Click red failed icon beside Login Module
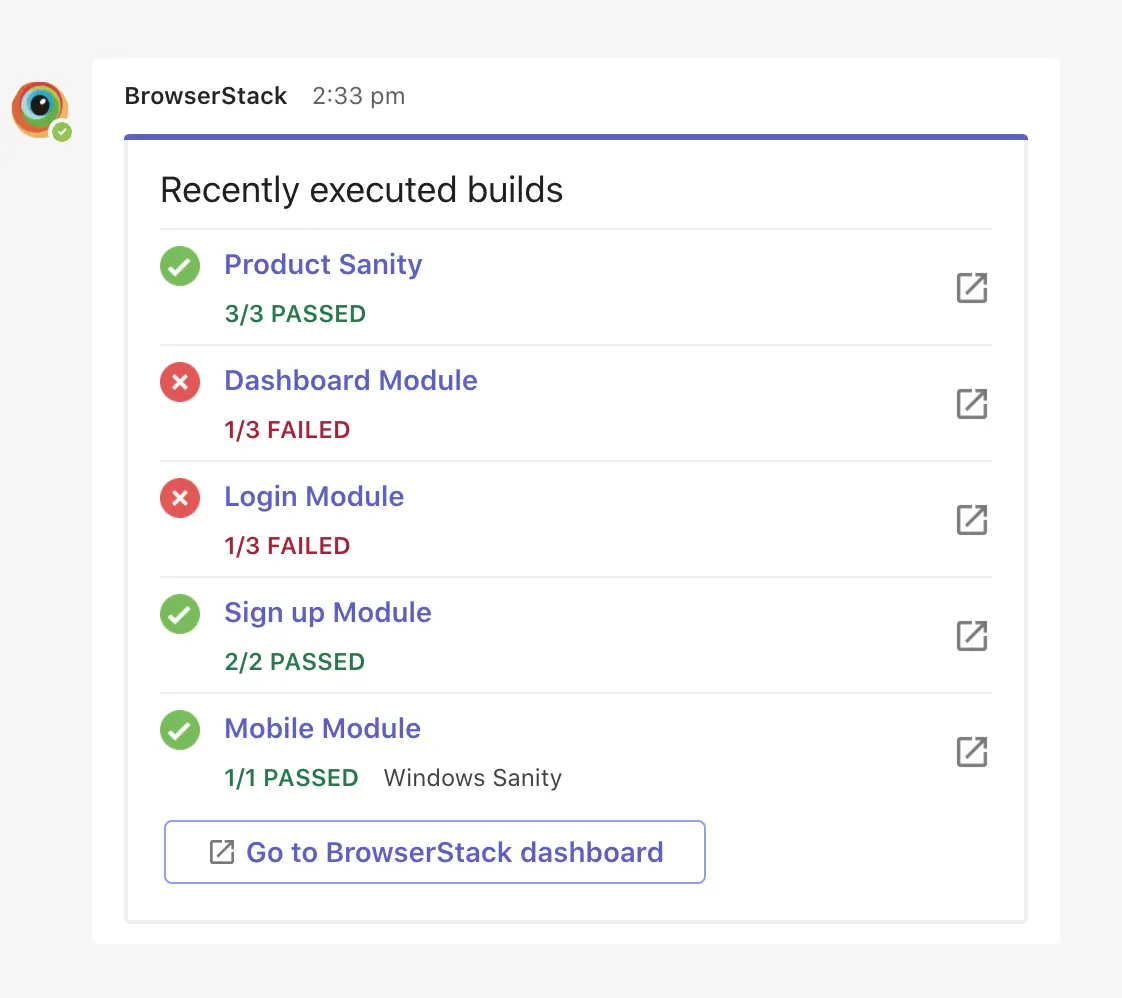 pos(180,498)
